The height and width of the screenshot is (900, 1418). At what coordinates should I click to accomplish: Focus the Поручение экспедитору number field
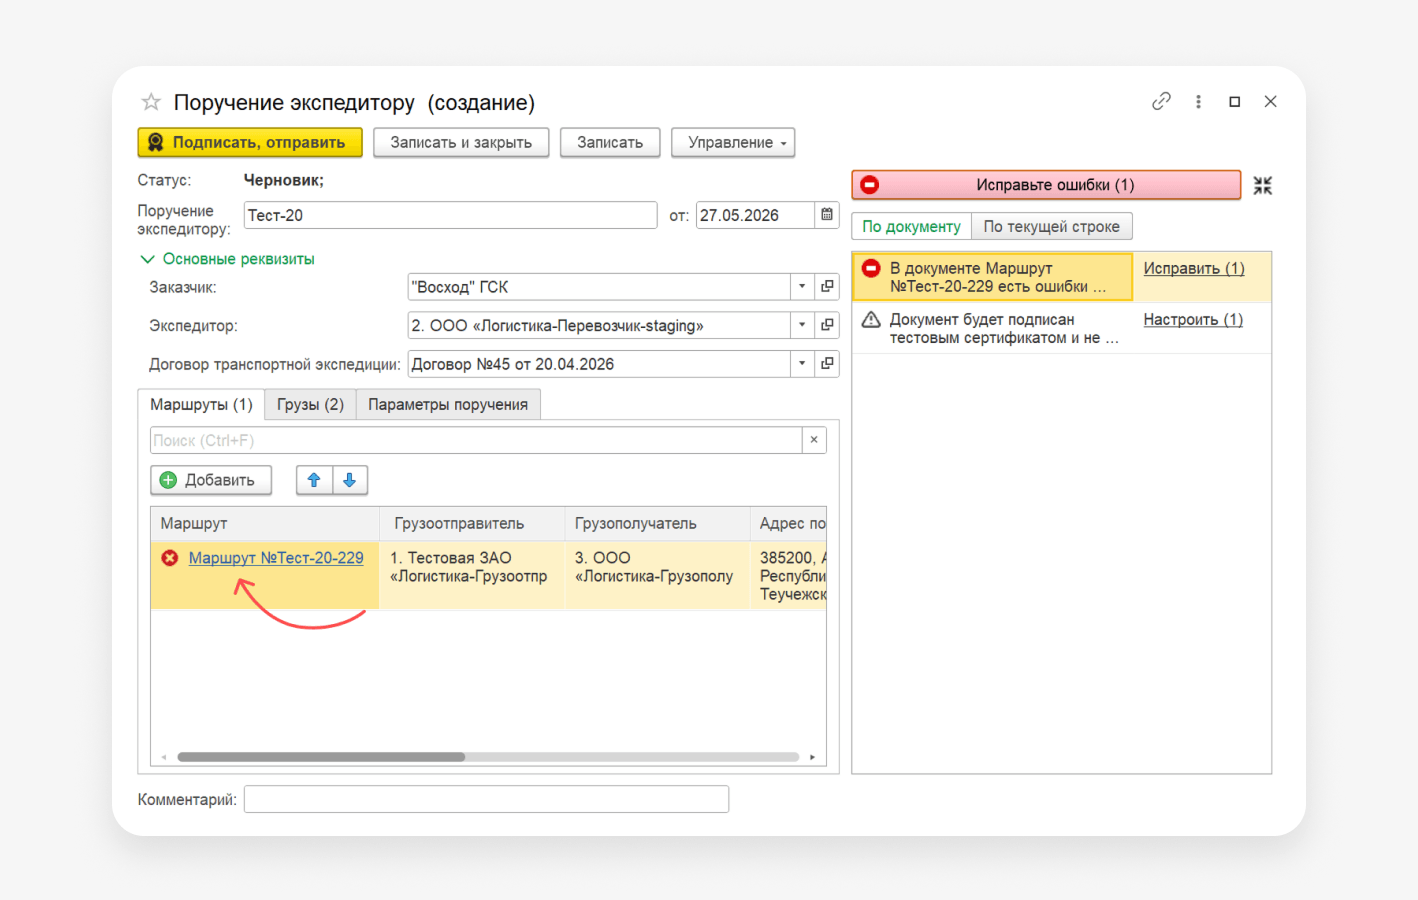[x=450, y=215]
